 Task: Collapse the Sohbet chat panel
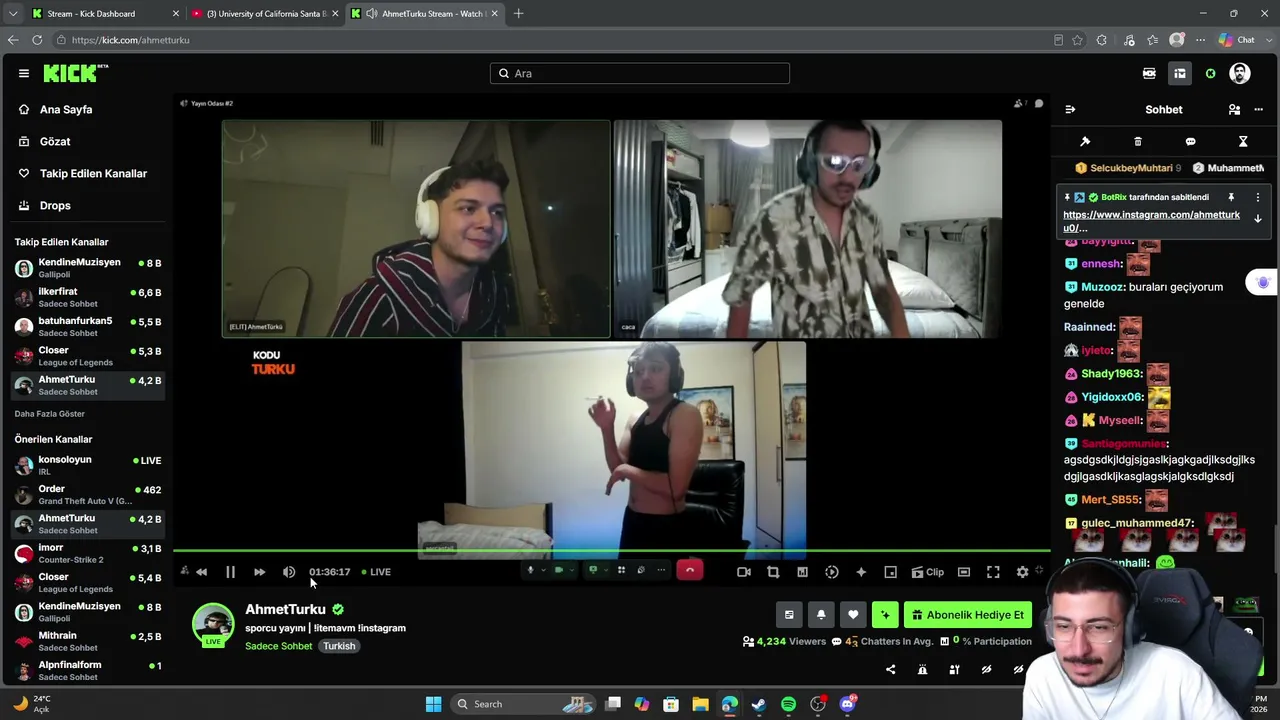[x=1070, y=109]
